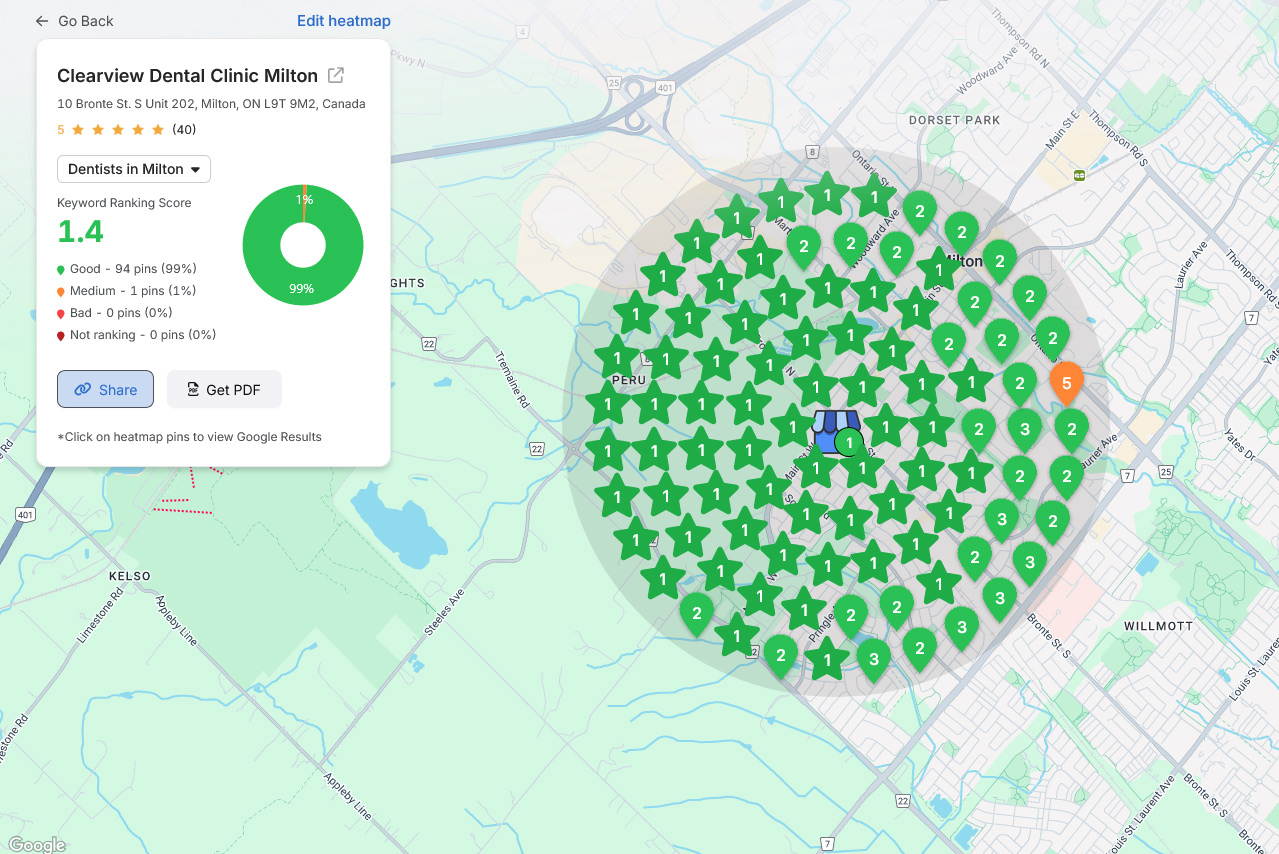Open Edit heatmap
Image resolution: width=1279 pixels, height=854 pixels.
coord(343,21)
